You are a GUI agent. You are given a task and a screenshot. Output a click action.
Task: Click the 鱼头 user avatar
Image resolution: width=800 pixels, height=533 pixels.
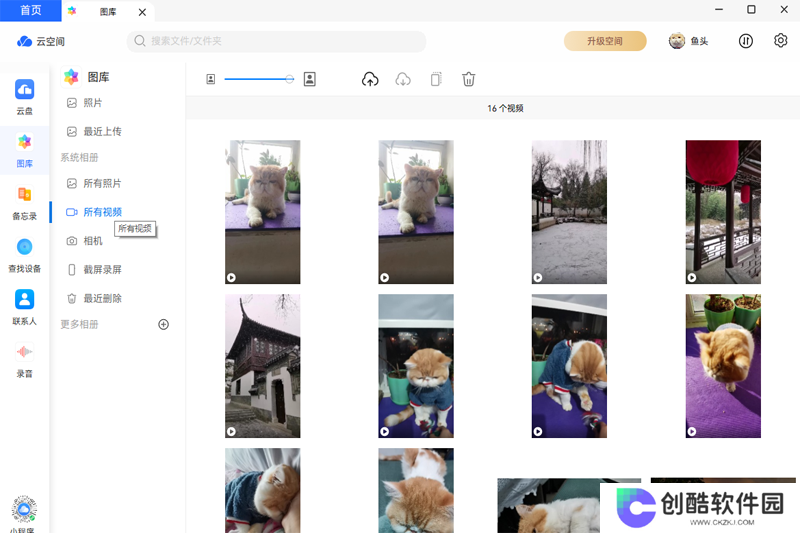677,41
